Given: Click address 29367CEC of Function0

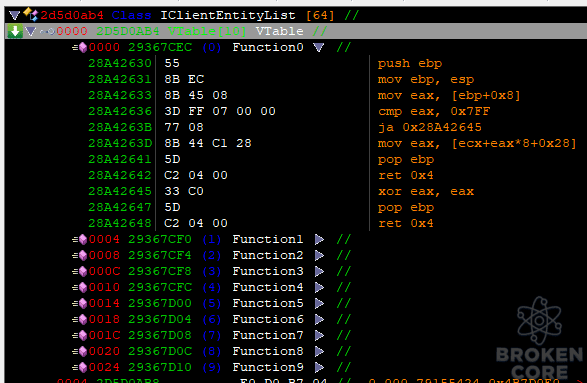Looking at the screenshot, I should [160, 48].
